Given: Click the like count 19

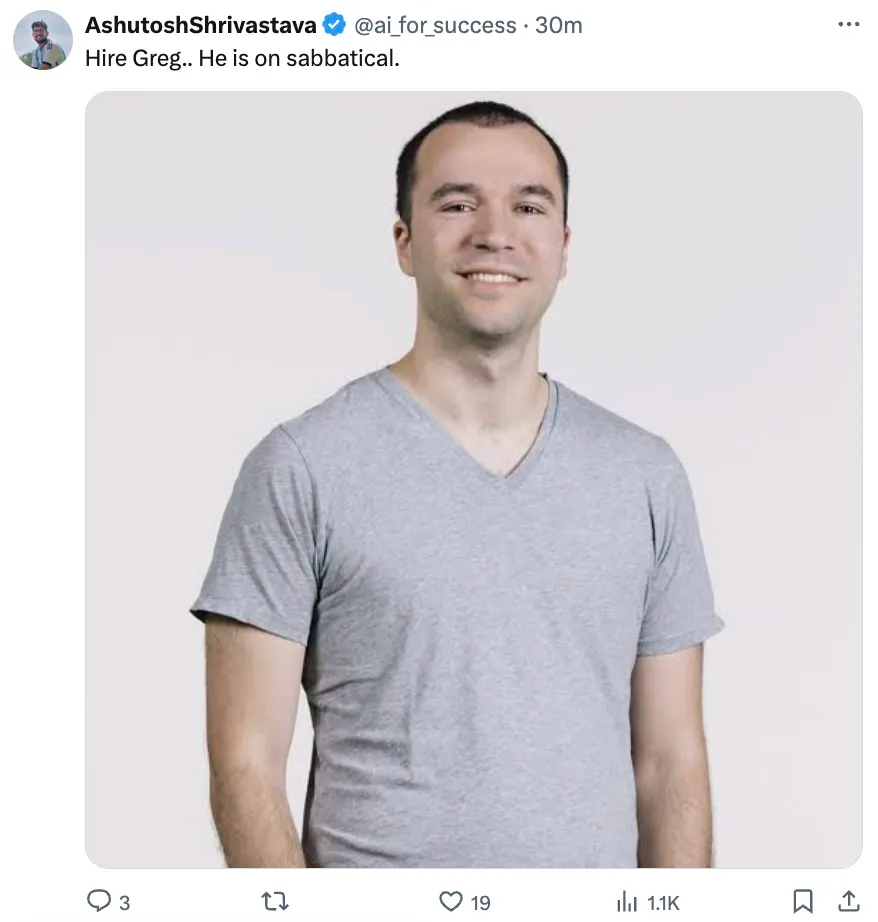Looking at the screenshot, I should coord(480,902).
